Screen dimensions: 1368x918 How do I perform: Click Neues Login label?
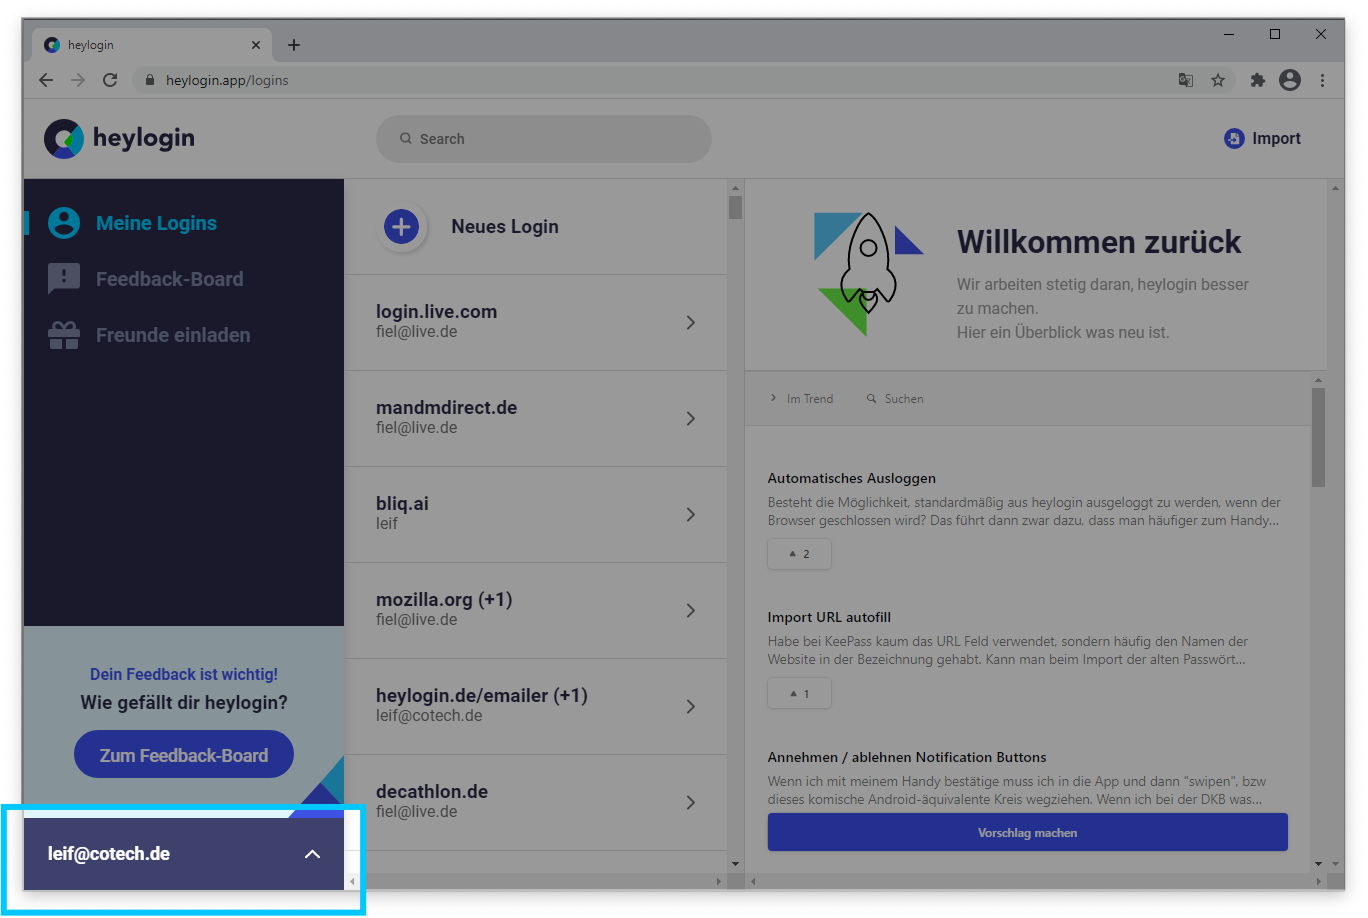(x=505, y=227)
